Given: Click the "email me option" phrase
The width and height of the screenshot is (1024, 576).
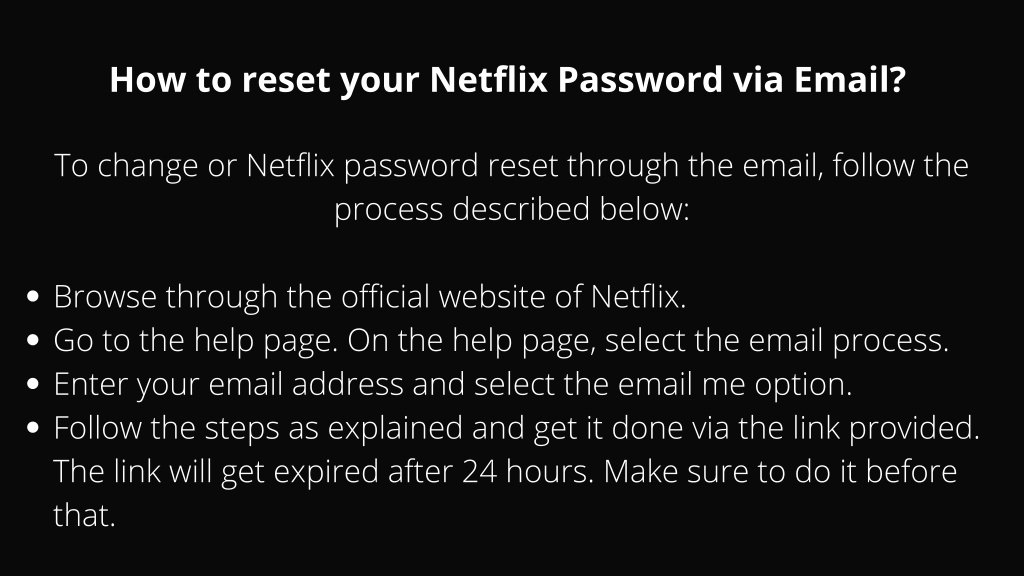Looking at the screenshot, I should coord(735,384).
